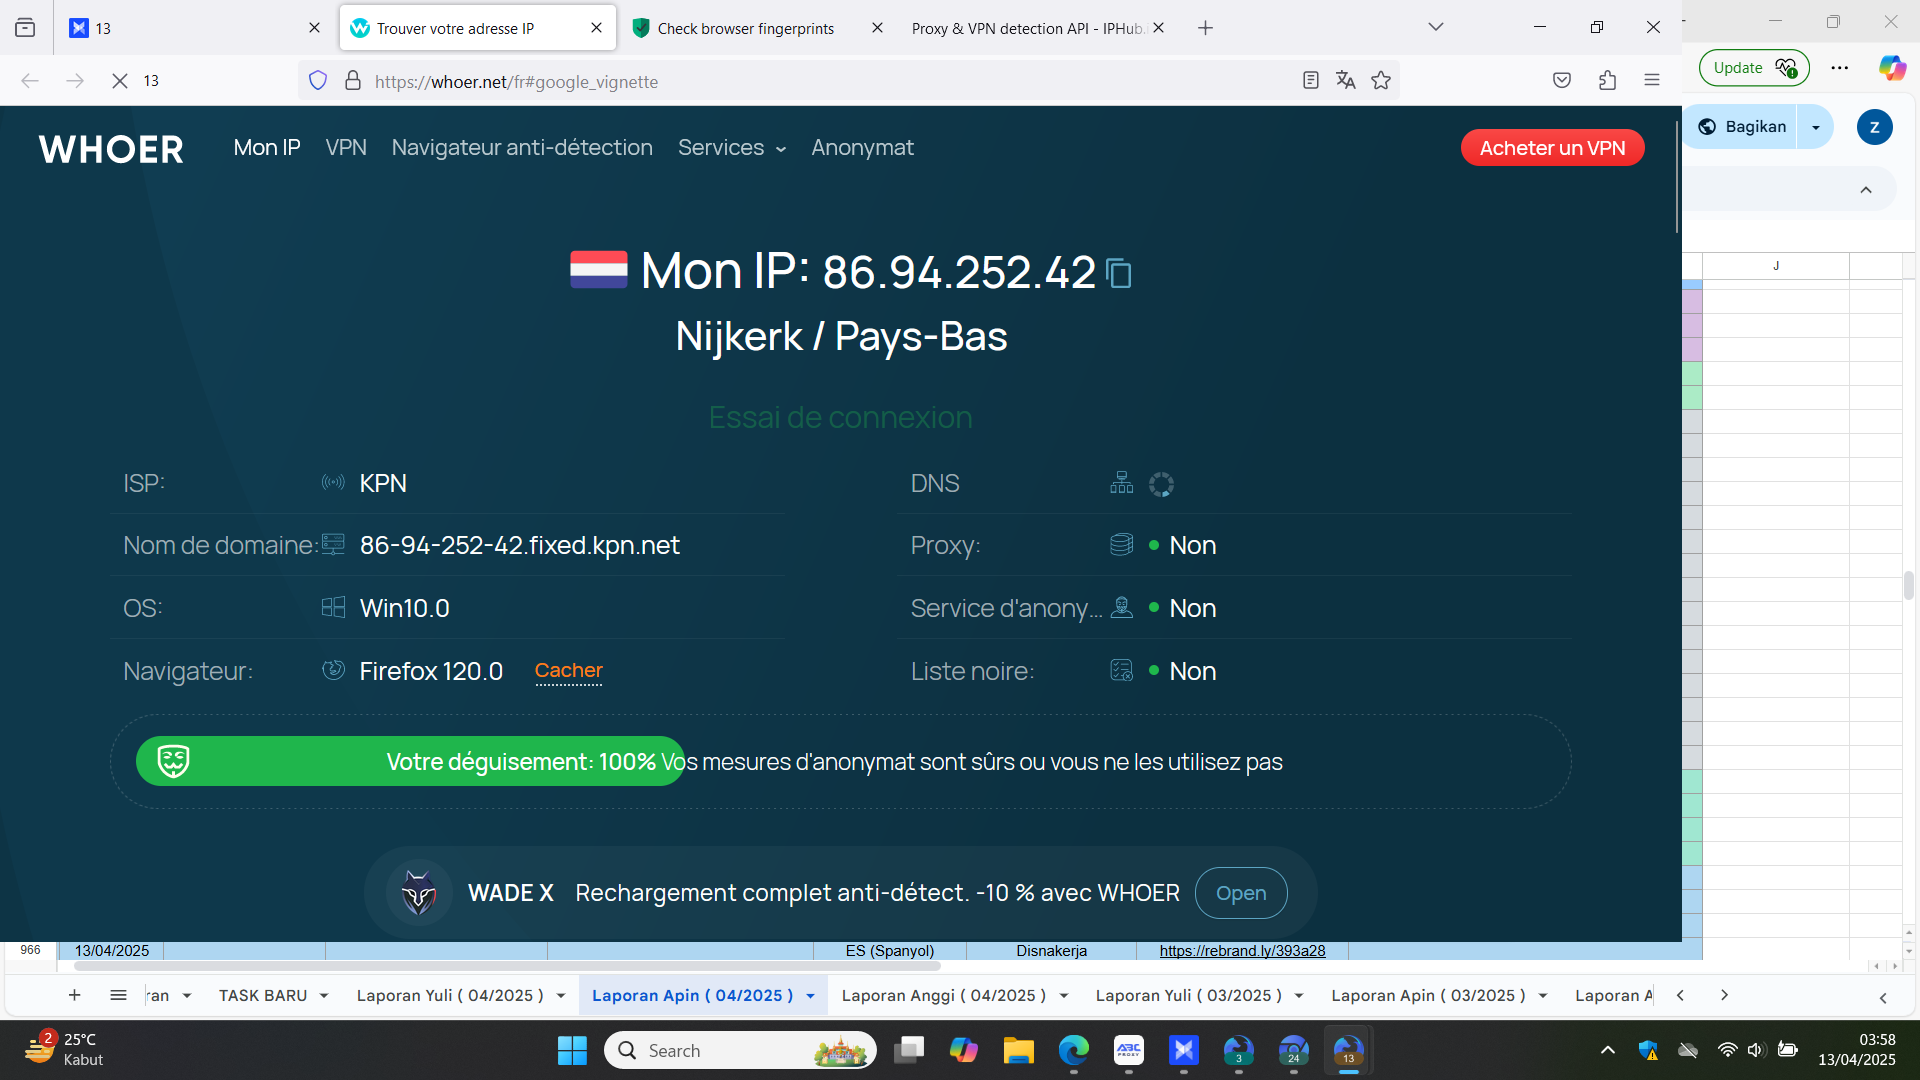Click the Bagikan share button

coord(1743,127)
